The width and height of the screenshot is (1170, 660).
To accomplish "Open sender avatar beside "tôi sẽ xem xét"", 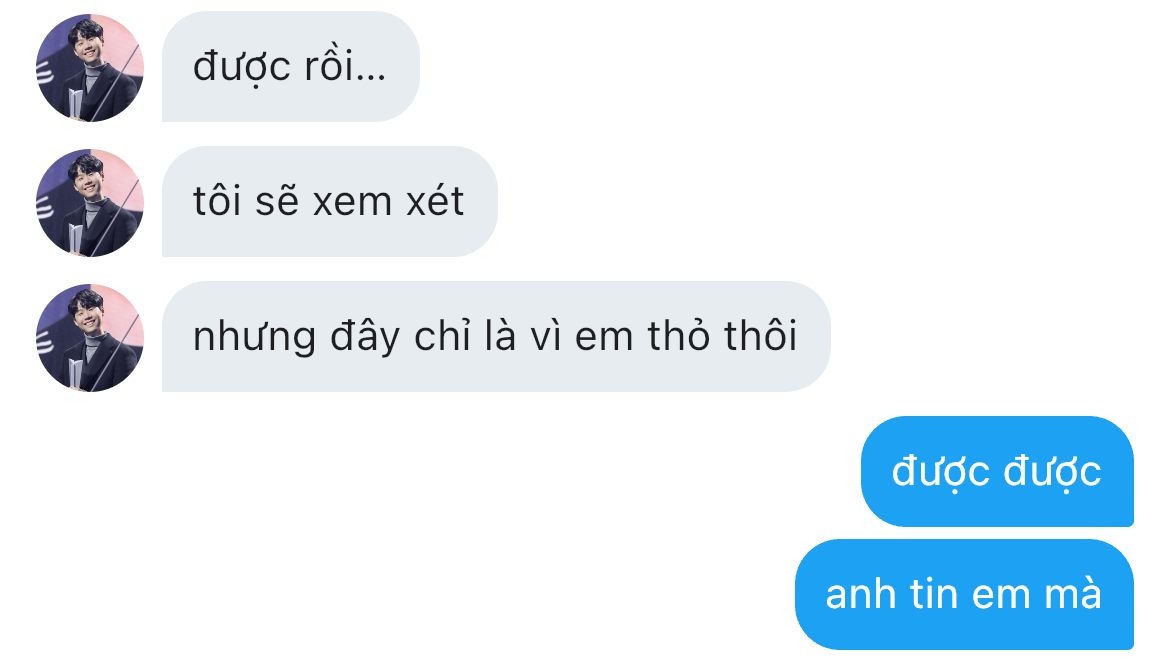I will (x=90, y=202).
